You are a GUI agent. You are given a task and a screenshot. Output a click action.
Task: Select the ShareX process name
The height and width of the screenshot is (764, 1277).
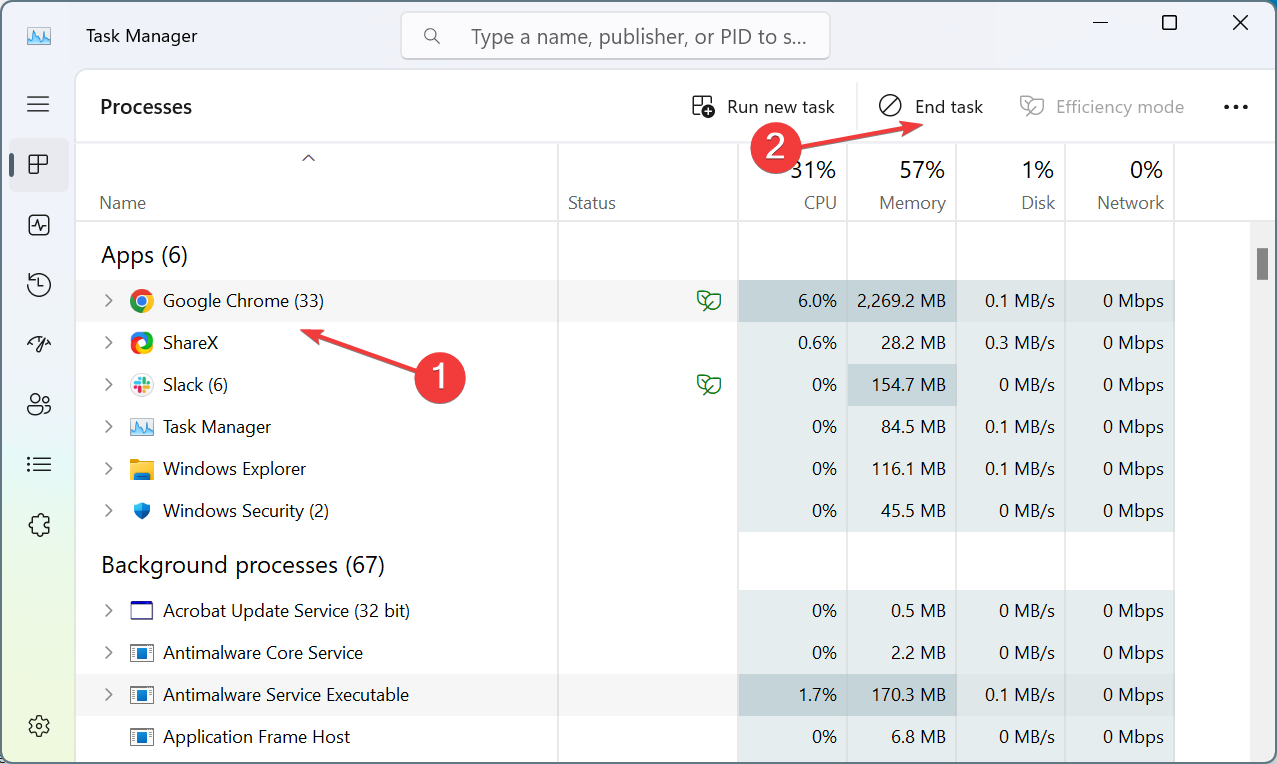(190, 343)
